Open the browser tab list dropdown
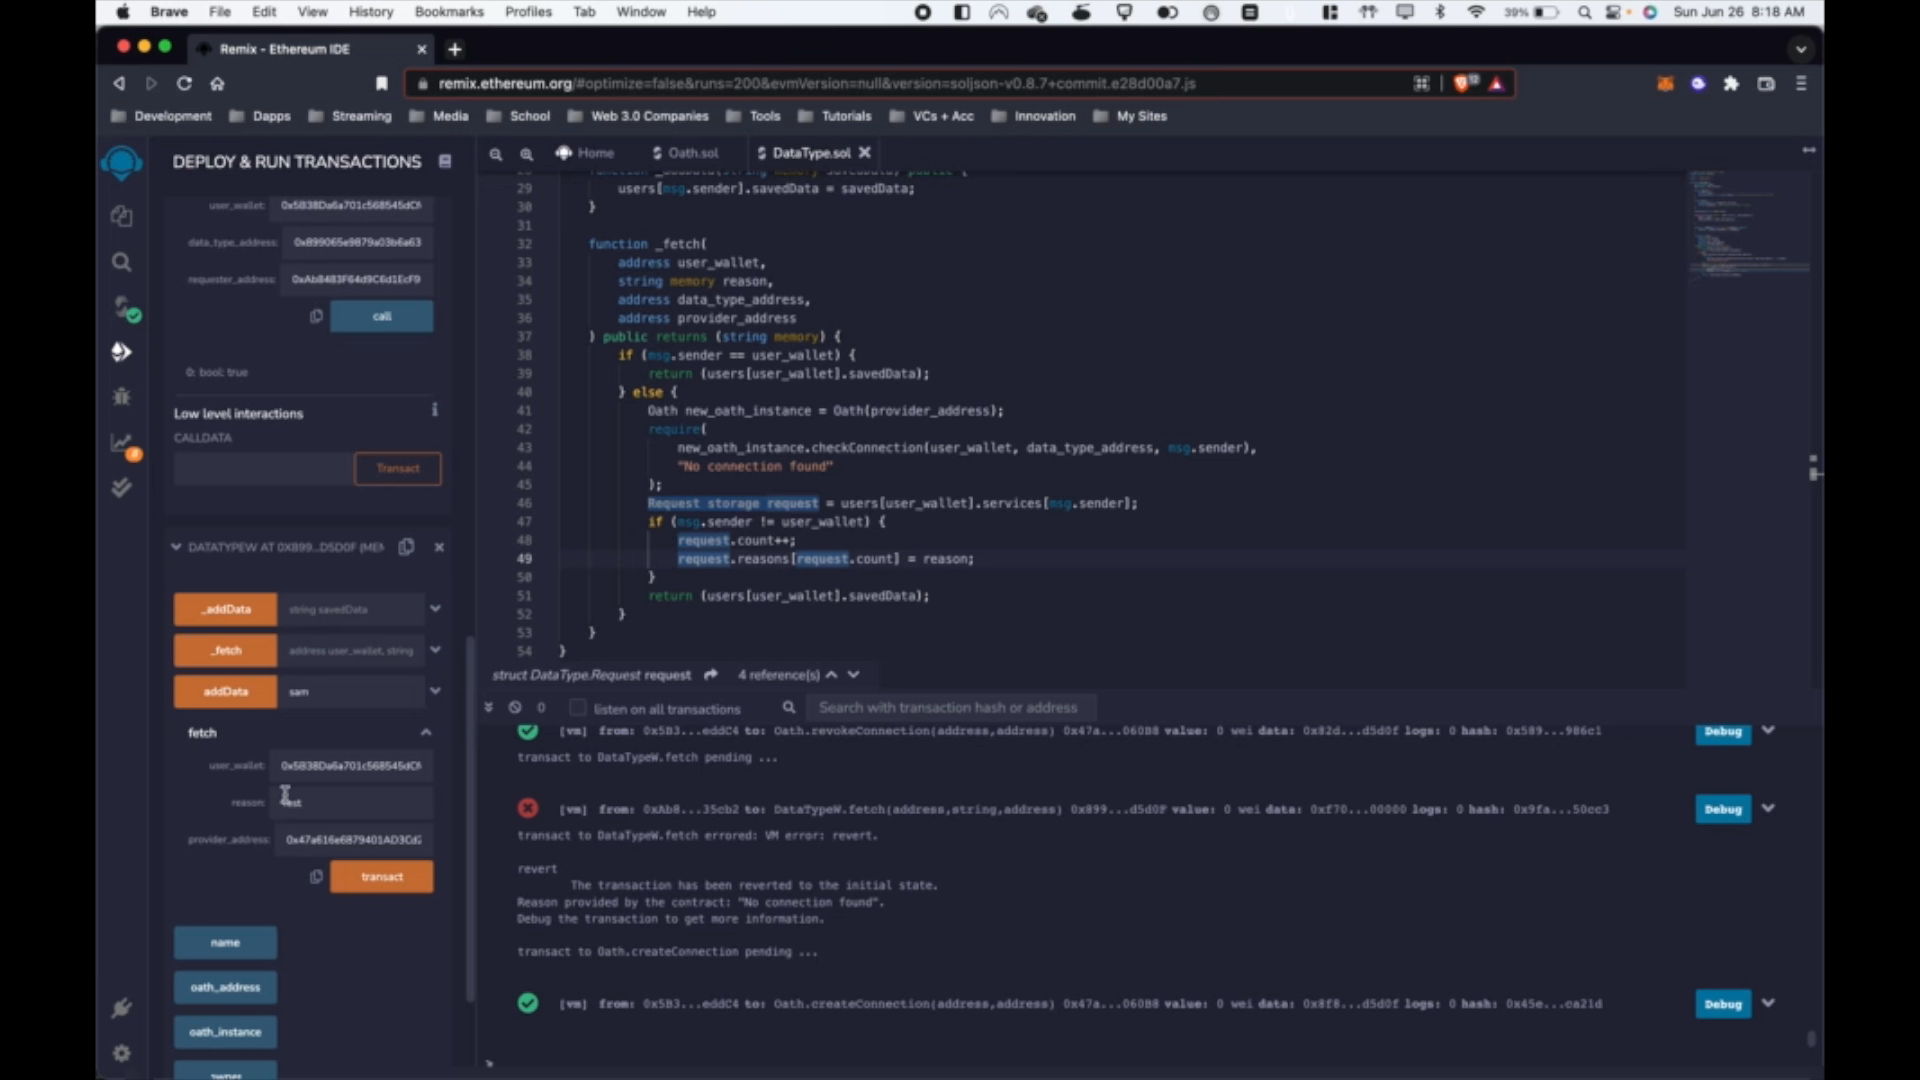 (x=1800, y=49)
